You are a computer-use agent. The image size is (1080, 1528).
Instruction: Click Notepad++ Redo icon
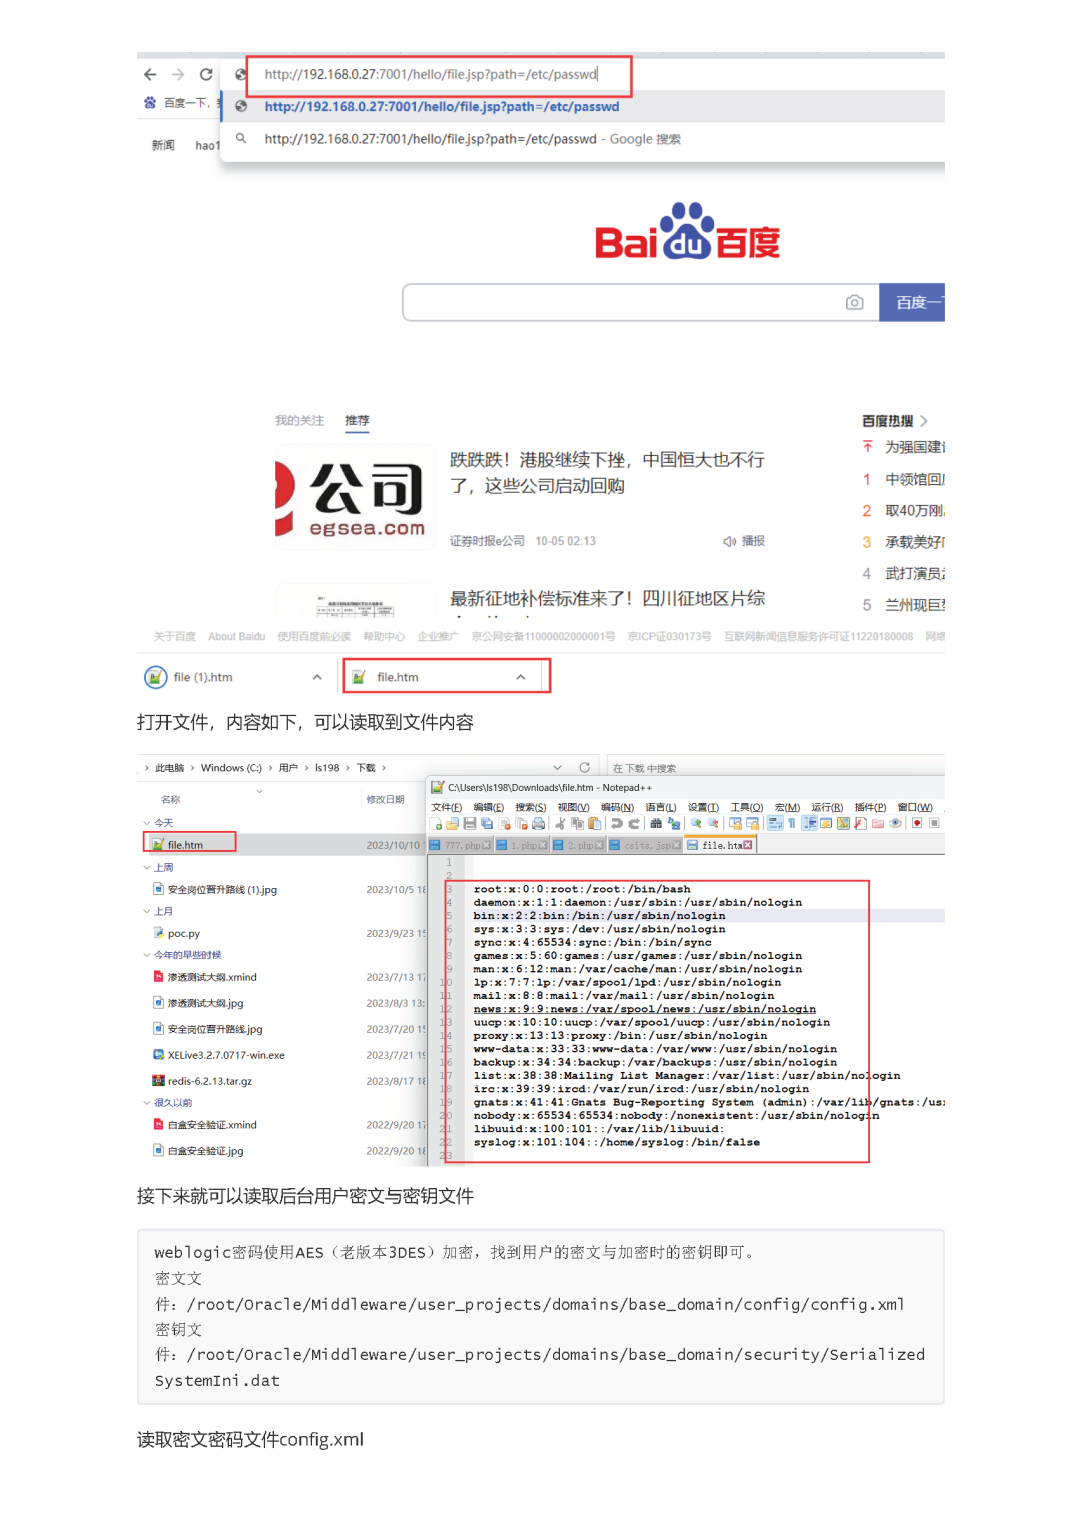pos(634,824)
